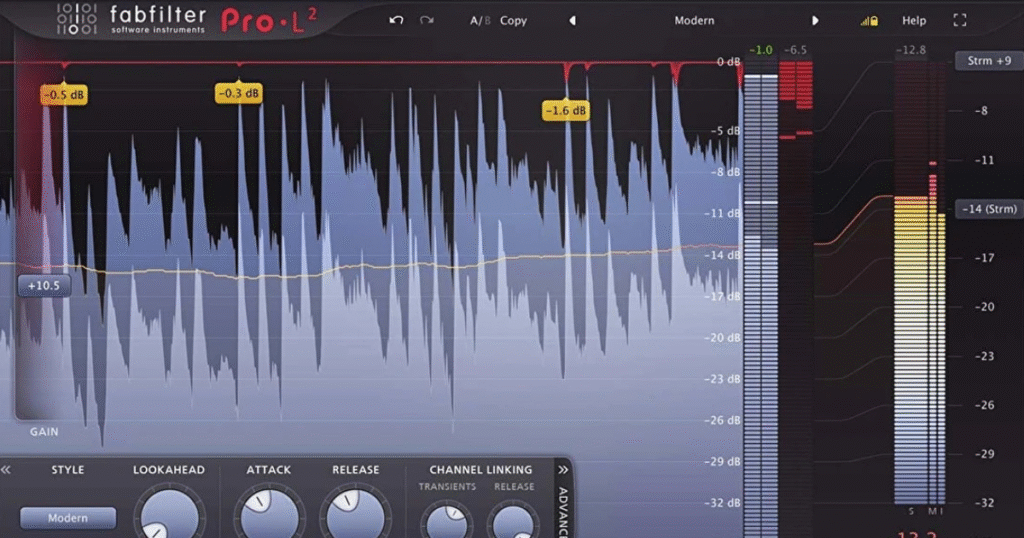Open the Modern preset menu
This screenshot has width=1024, height=538.
click(694, 21)
